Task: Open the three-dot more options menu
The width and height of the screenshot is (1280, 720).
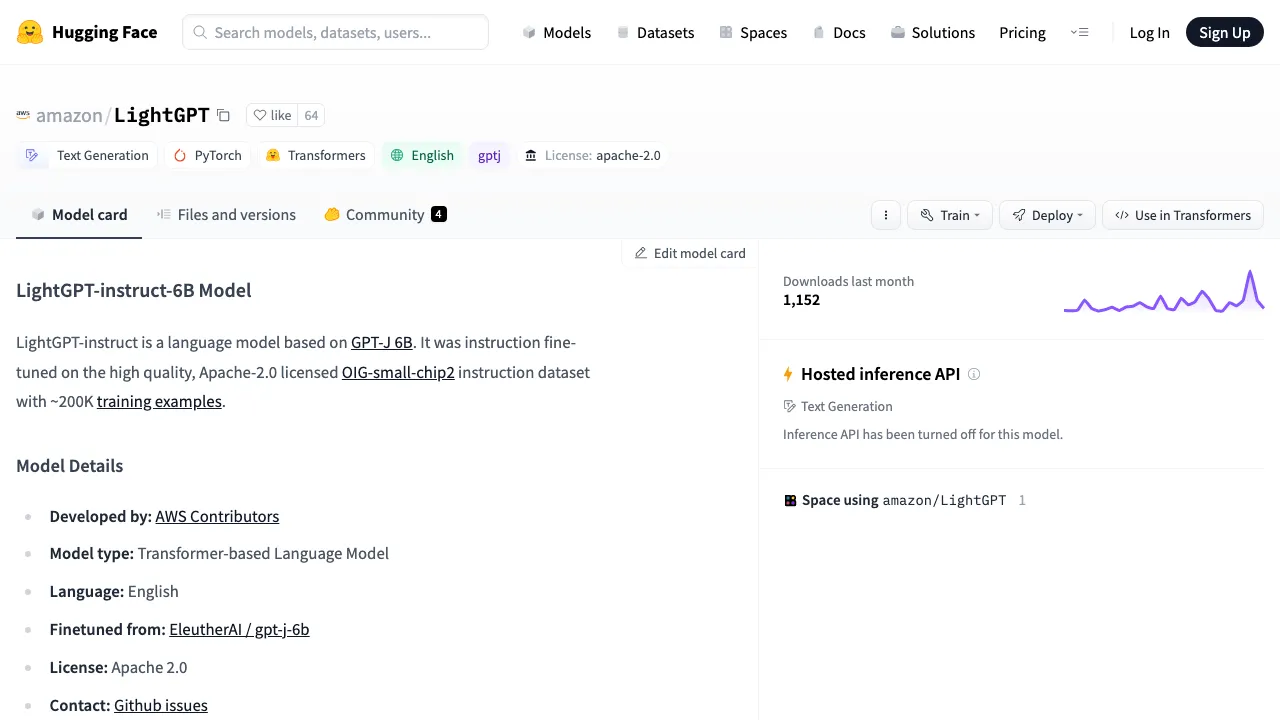Action: (x=886, y=215)
